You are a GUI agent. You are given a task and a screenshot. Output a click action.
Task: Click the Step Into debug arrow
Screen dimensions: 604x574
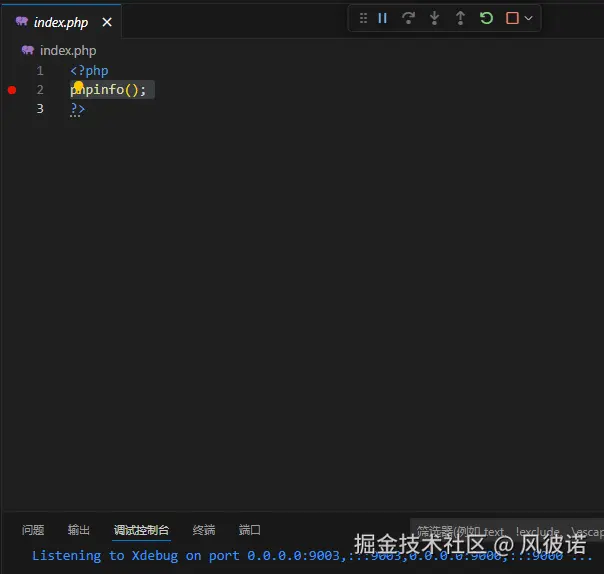435,18
